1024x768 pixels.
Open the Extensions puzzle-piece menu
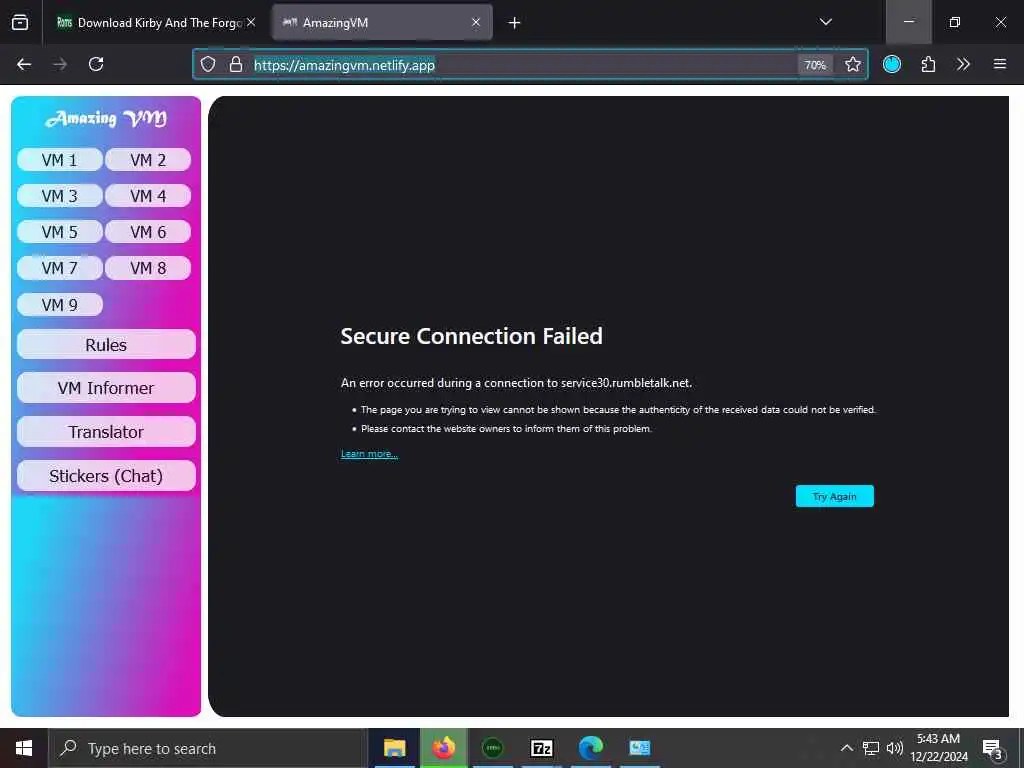pyautogui.click(x=928, y=64)
